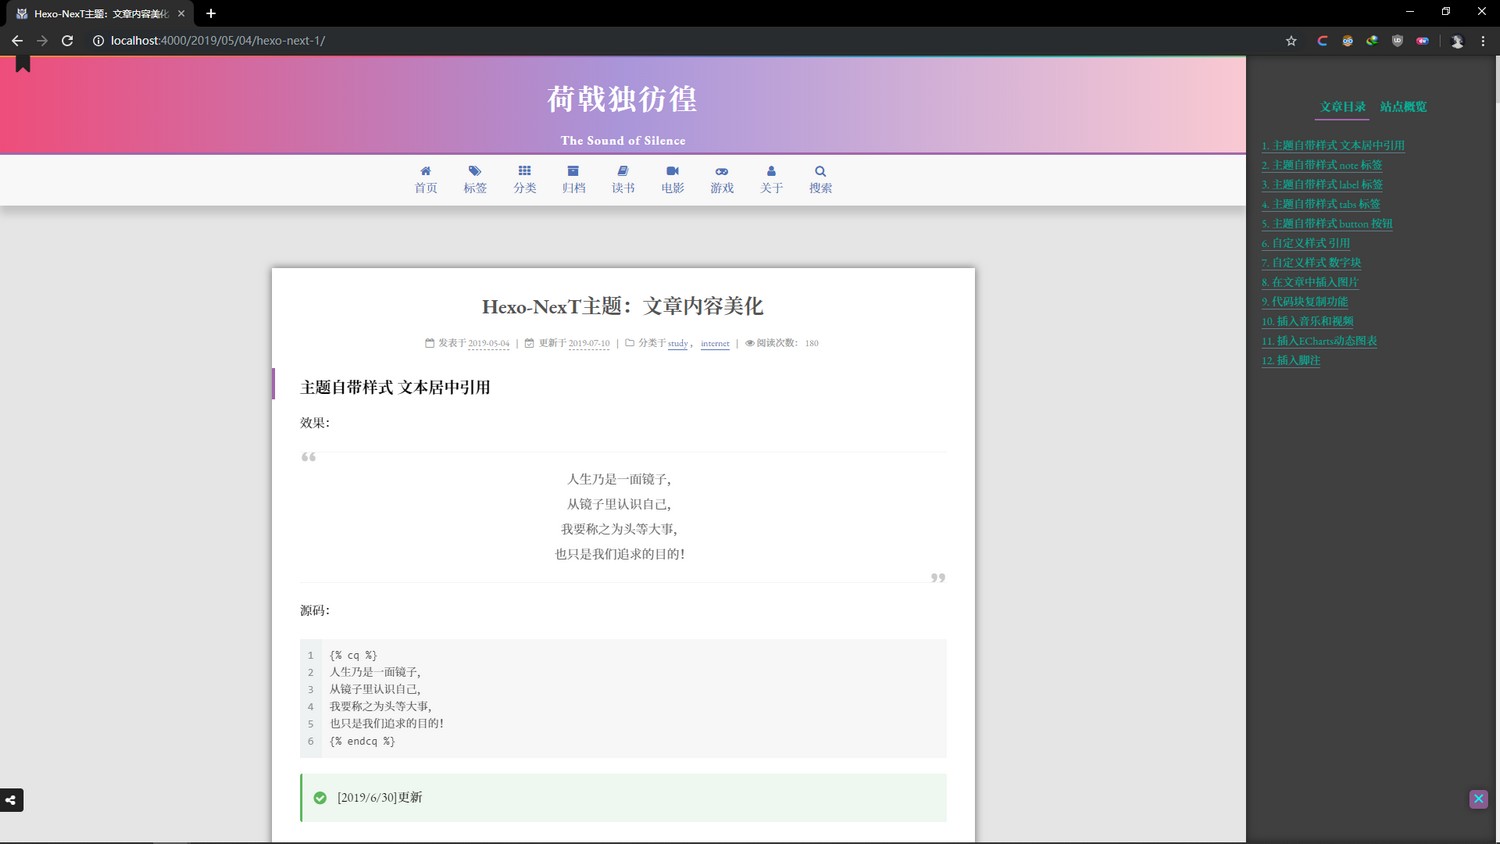Open the 读书 books nav item
The height and width of the screenshot is (844, 1500).
tap(623, 180)
